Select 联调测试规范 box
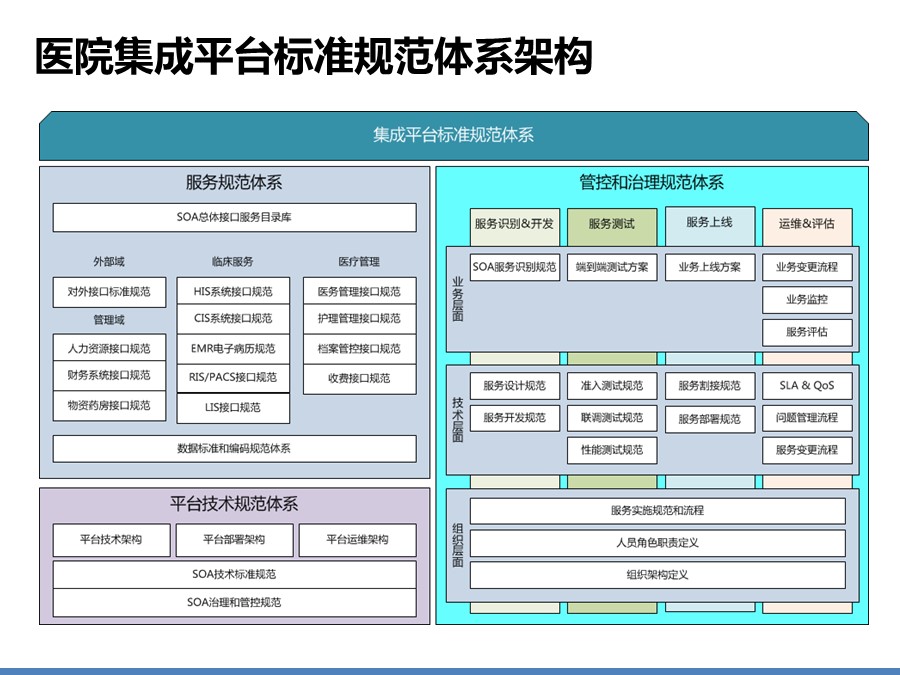The width and height of the screenshot is (900, 675). click(612, 418)
